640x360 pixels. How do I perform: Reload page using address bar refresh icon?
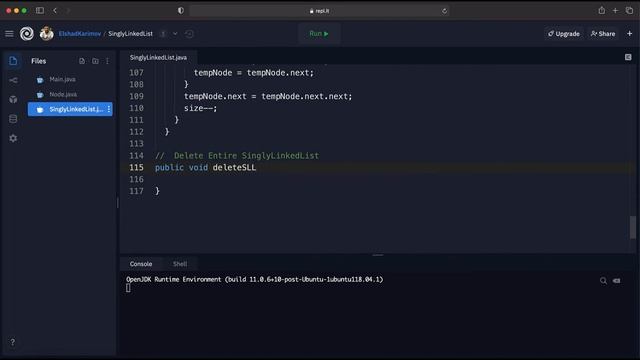pyautogui.click(x=444, y=11)
